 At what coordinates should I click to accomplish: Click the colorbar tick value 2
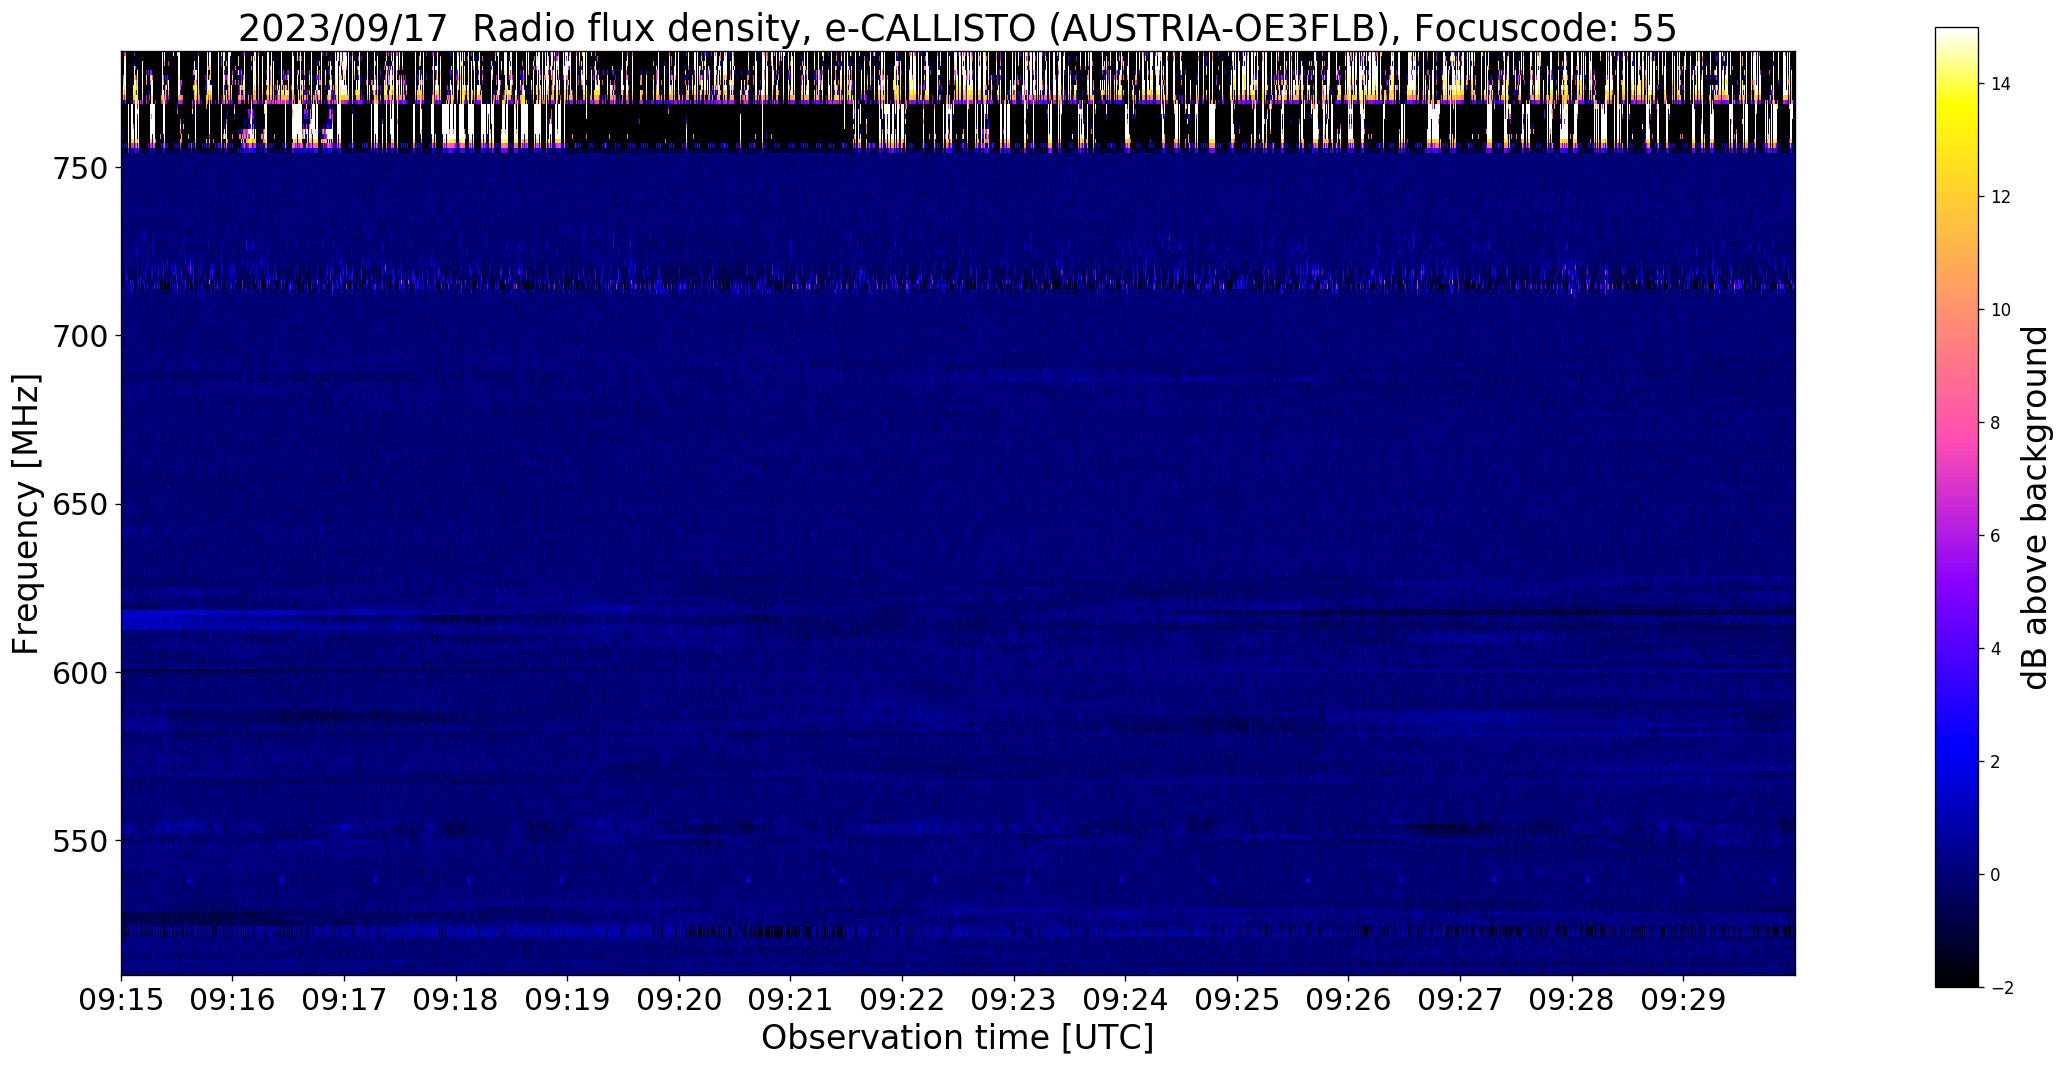1996,762
